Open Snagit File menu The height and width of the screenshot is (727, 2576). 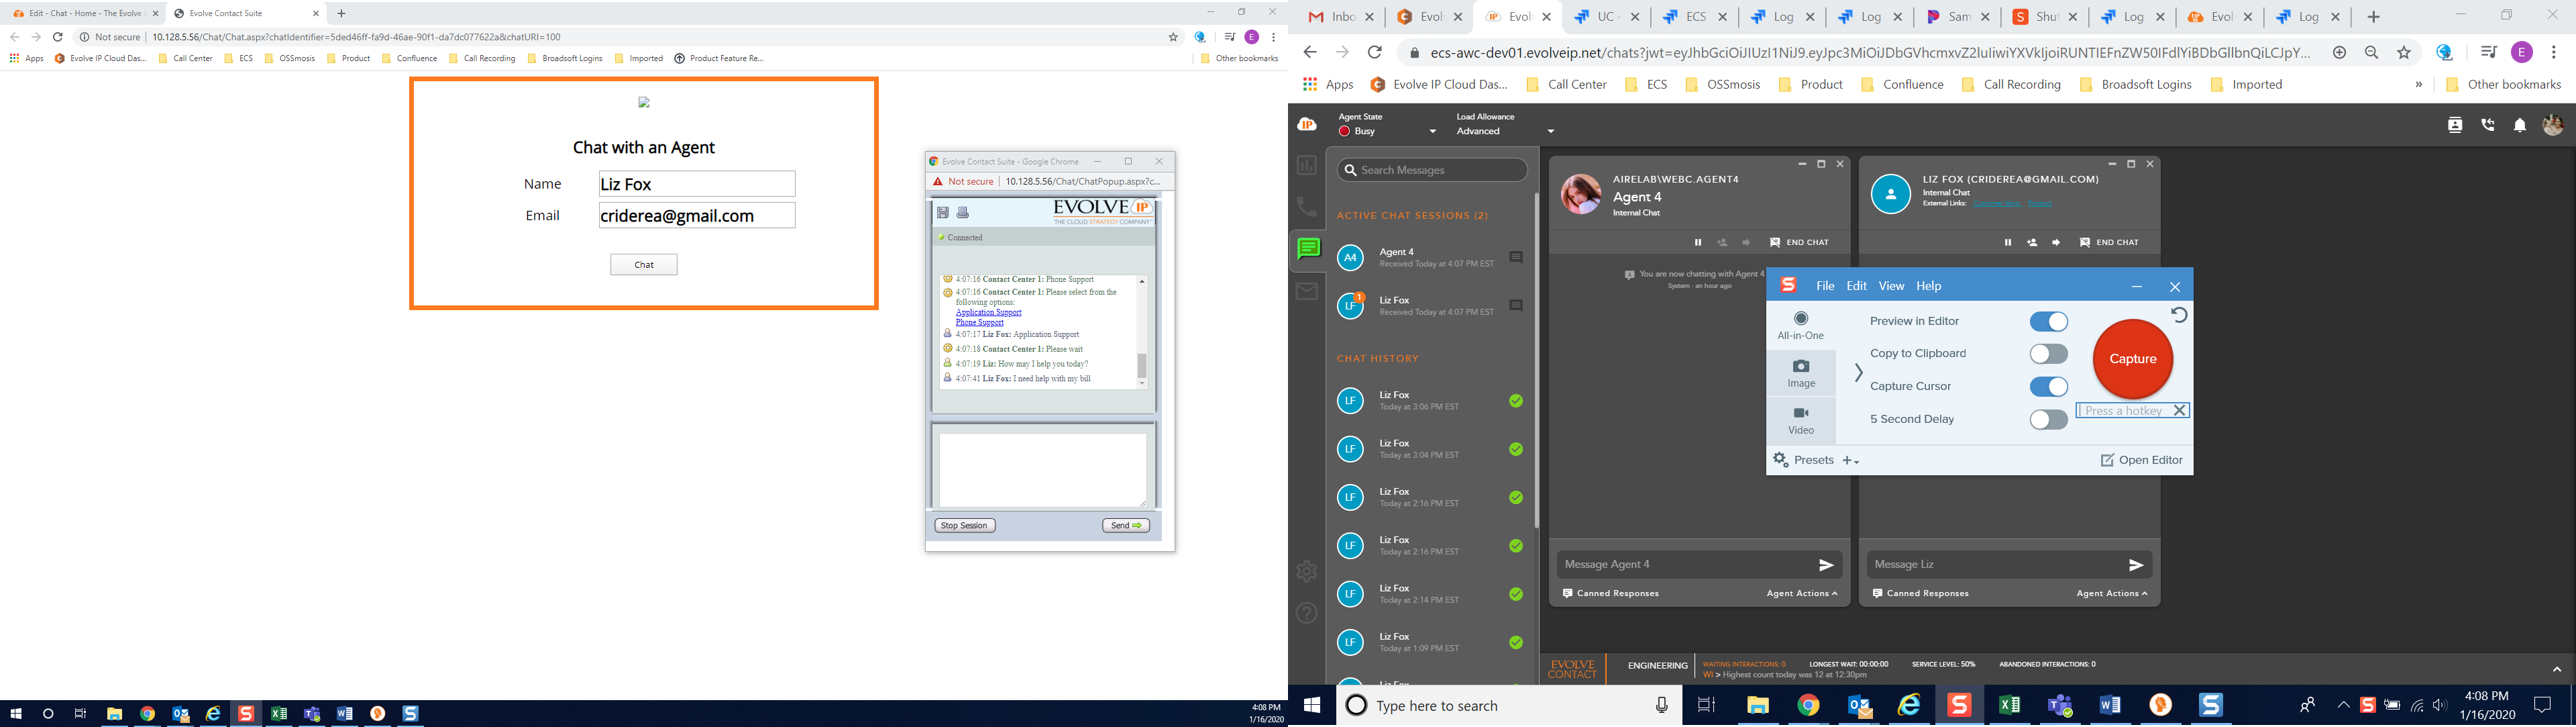[x=1825, y=286]
